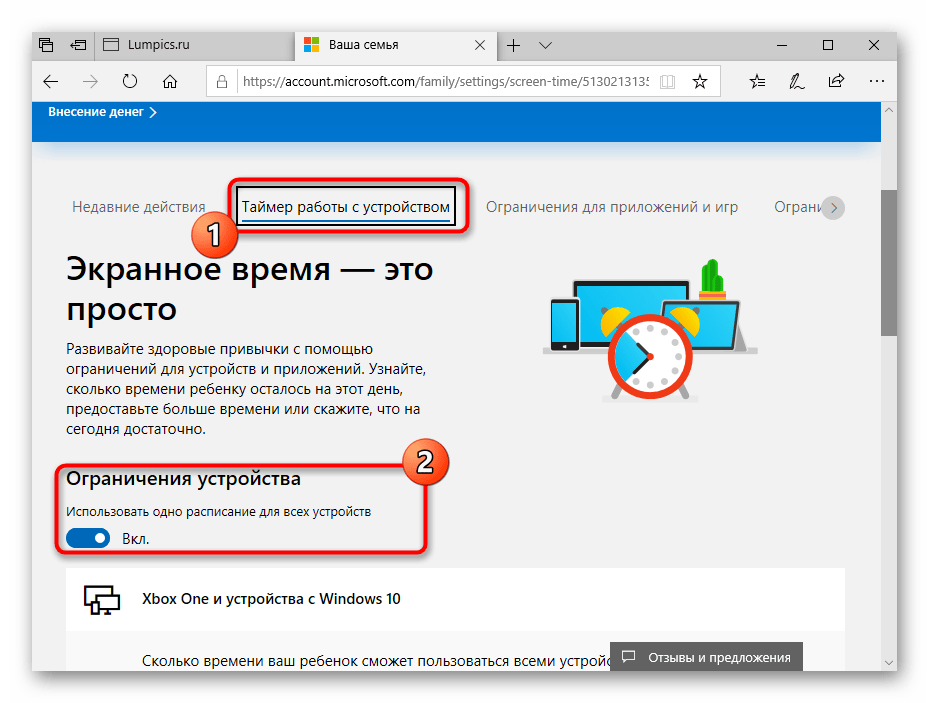Expand more settings categories with right chevron
Viewport: 929px width, 703px height.
click(x=835, y=207)
